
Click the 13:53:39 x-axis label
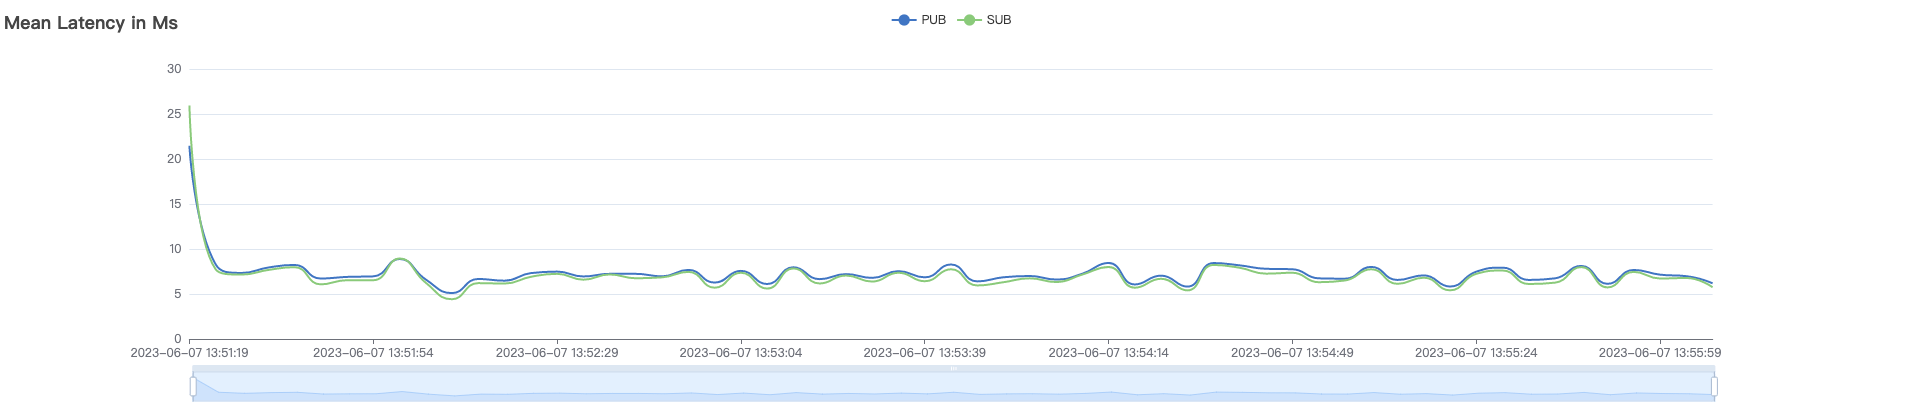924,353
